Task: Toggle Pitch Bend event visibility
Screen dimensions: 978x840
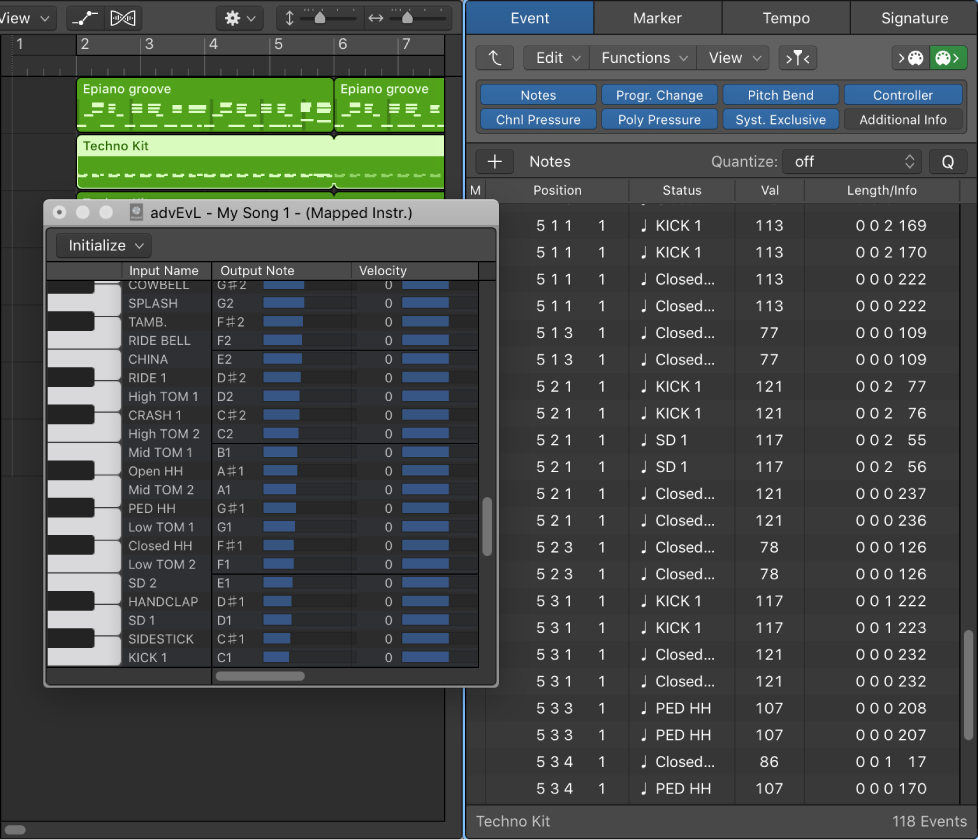Action: click(780, 94)
